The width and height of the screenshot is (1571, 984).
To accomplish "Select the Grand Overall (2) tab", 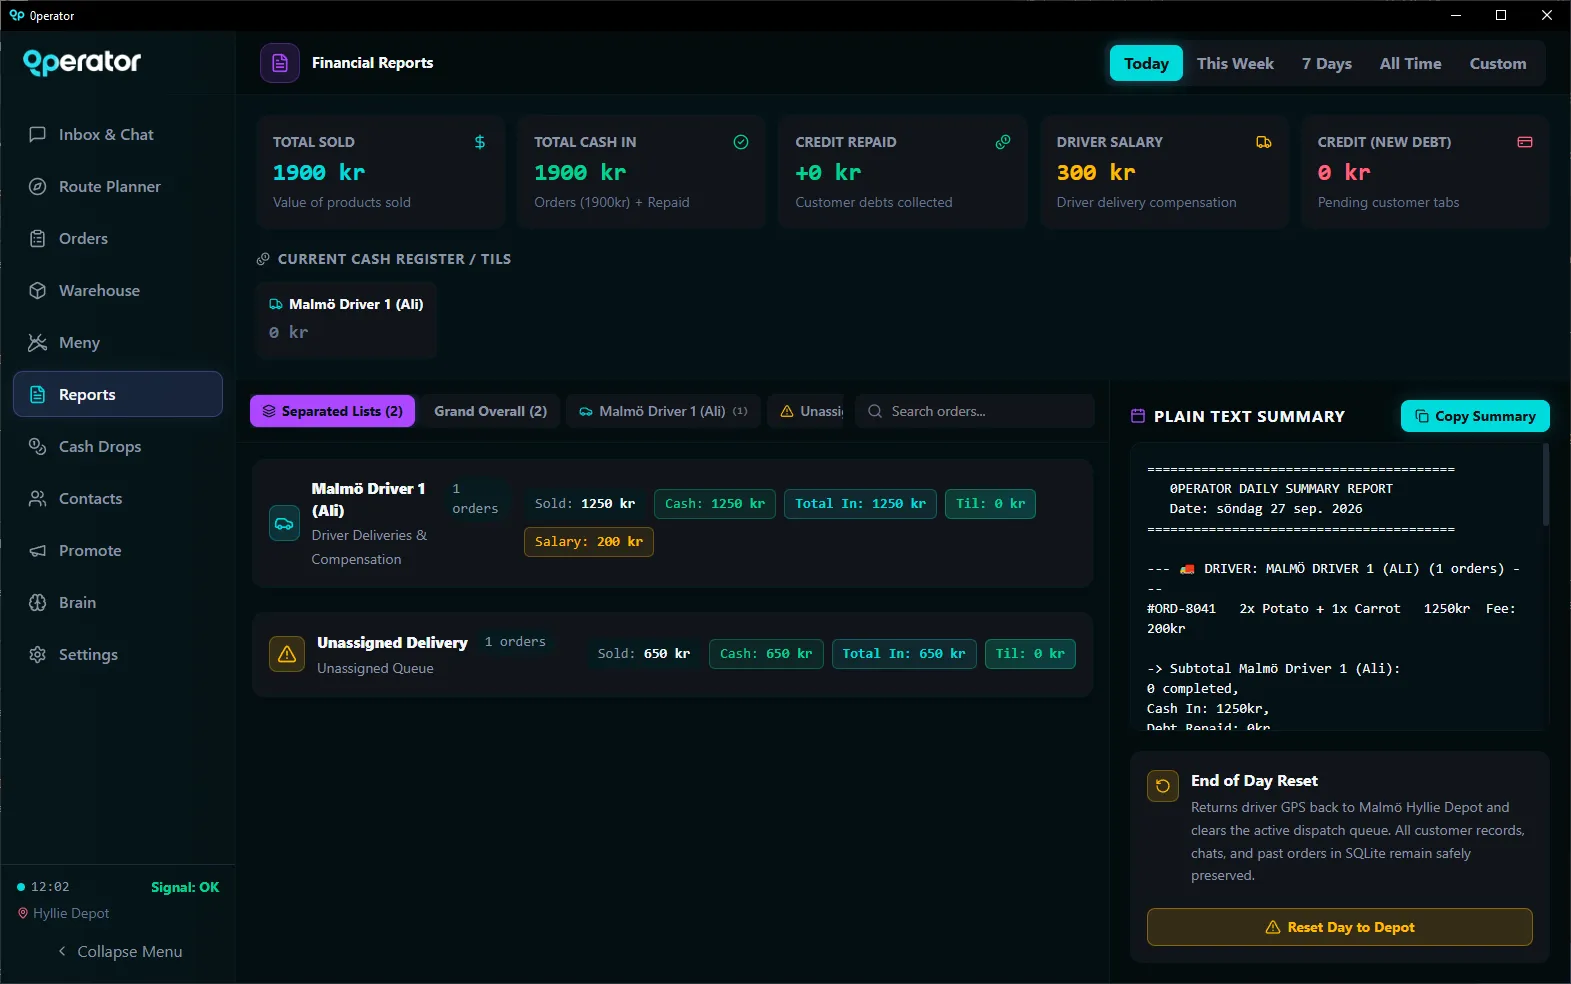I will point(490,411).
